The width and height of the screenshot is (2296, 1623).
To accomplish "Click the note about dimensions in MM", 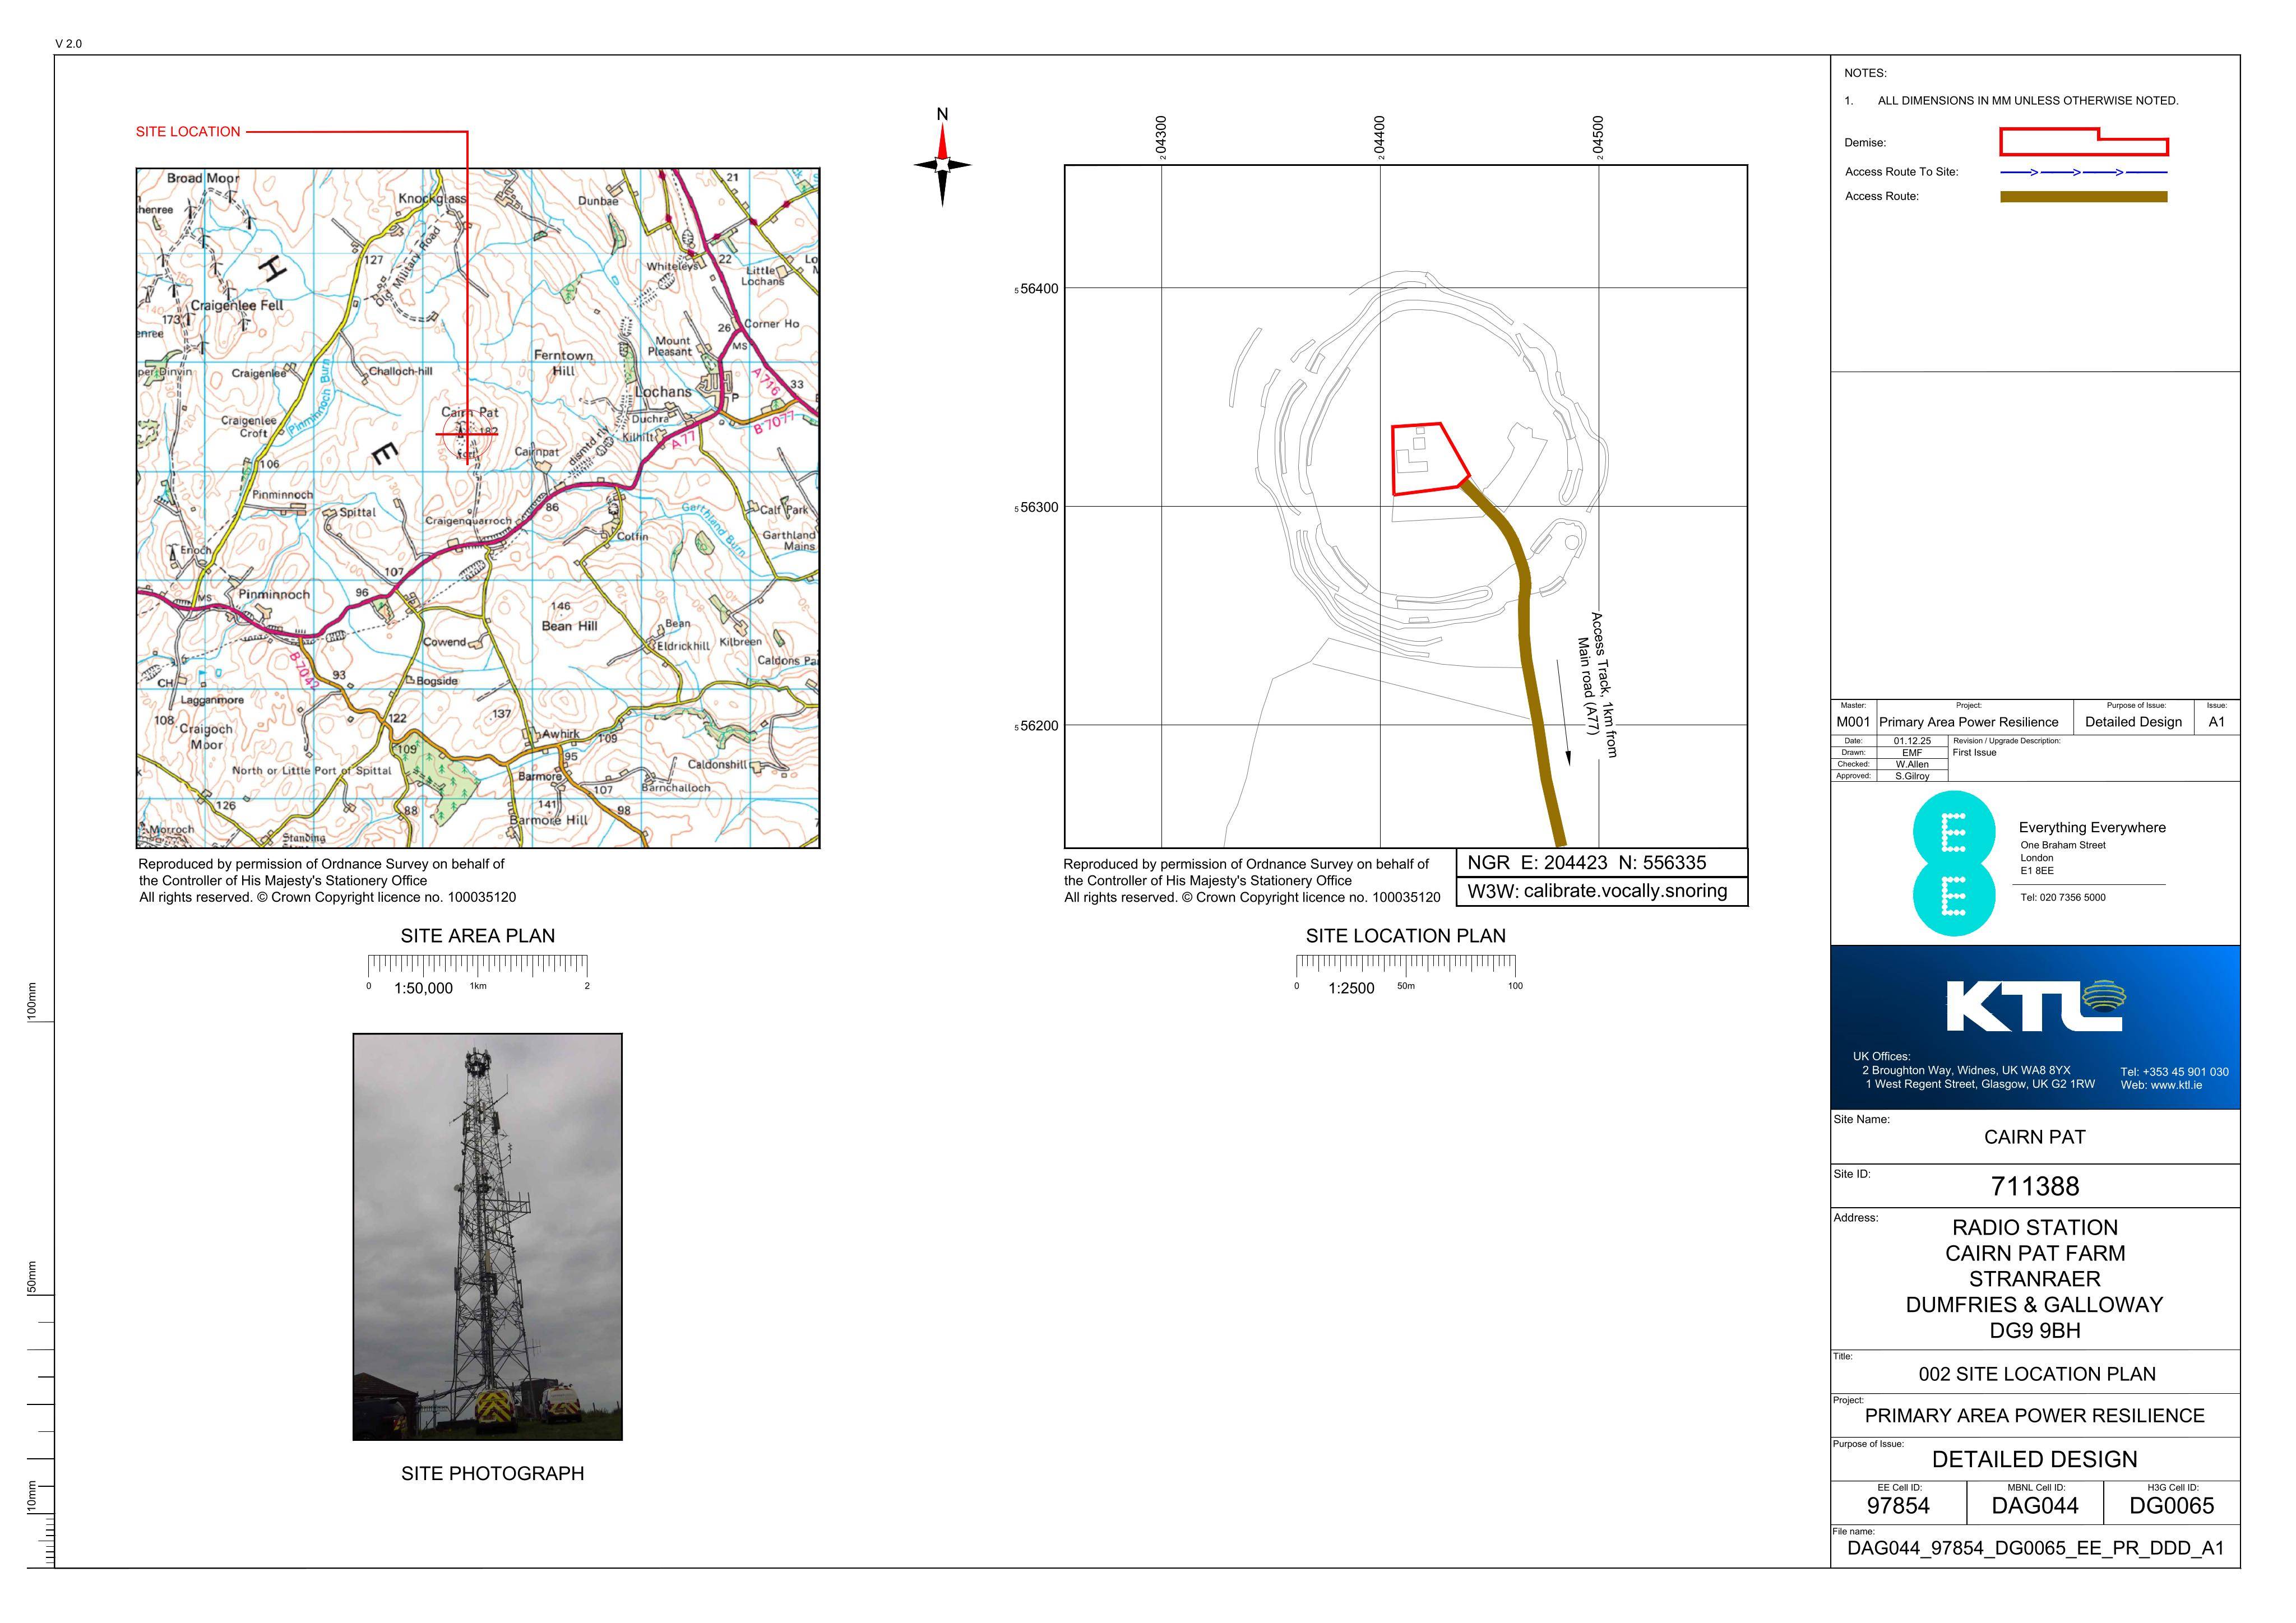I will pyautogui.click(x=2028, y=101).
